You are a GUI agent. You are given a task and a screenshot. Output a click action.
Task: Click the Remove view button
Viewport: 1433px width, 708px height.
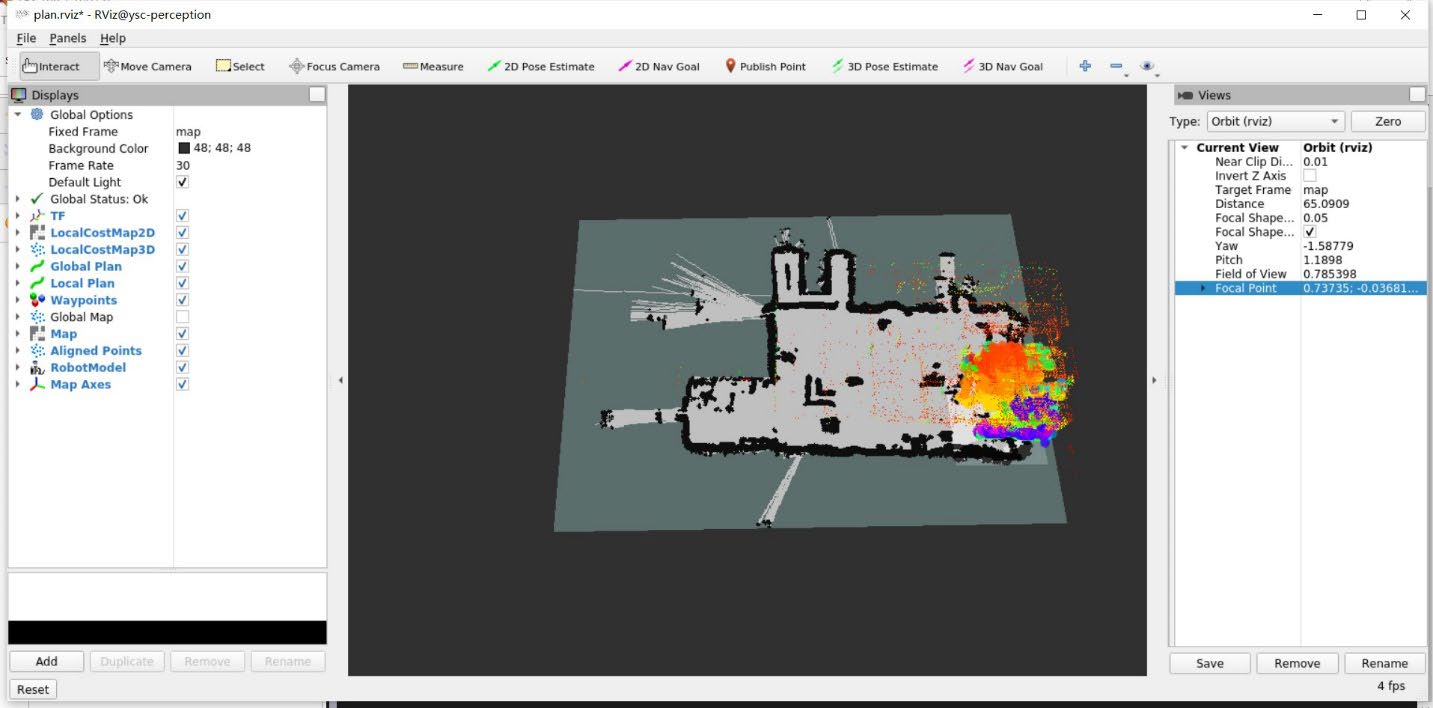[x=1297, y=663]
